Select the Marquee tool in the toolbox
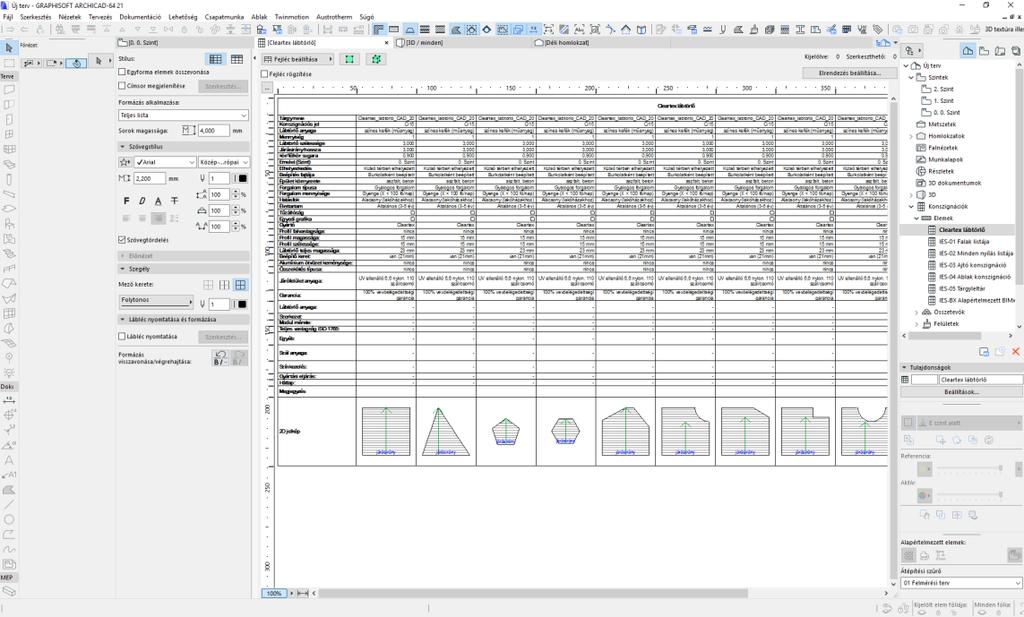Viewport: 1024px width, 617px height. [8, 63]
